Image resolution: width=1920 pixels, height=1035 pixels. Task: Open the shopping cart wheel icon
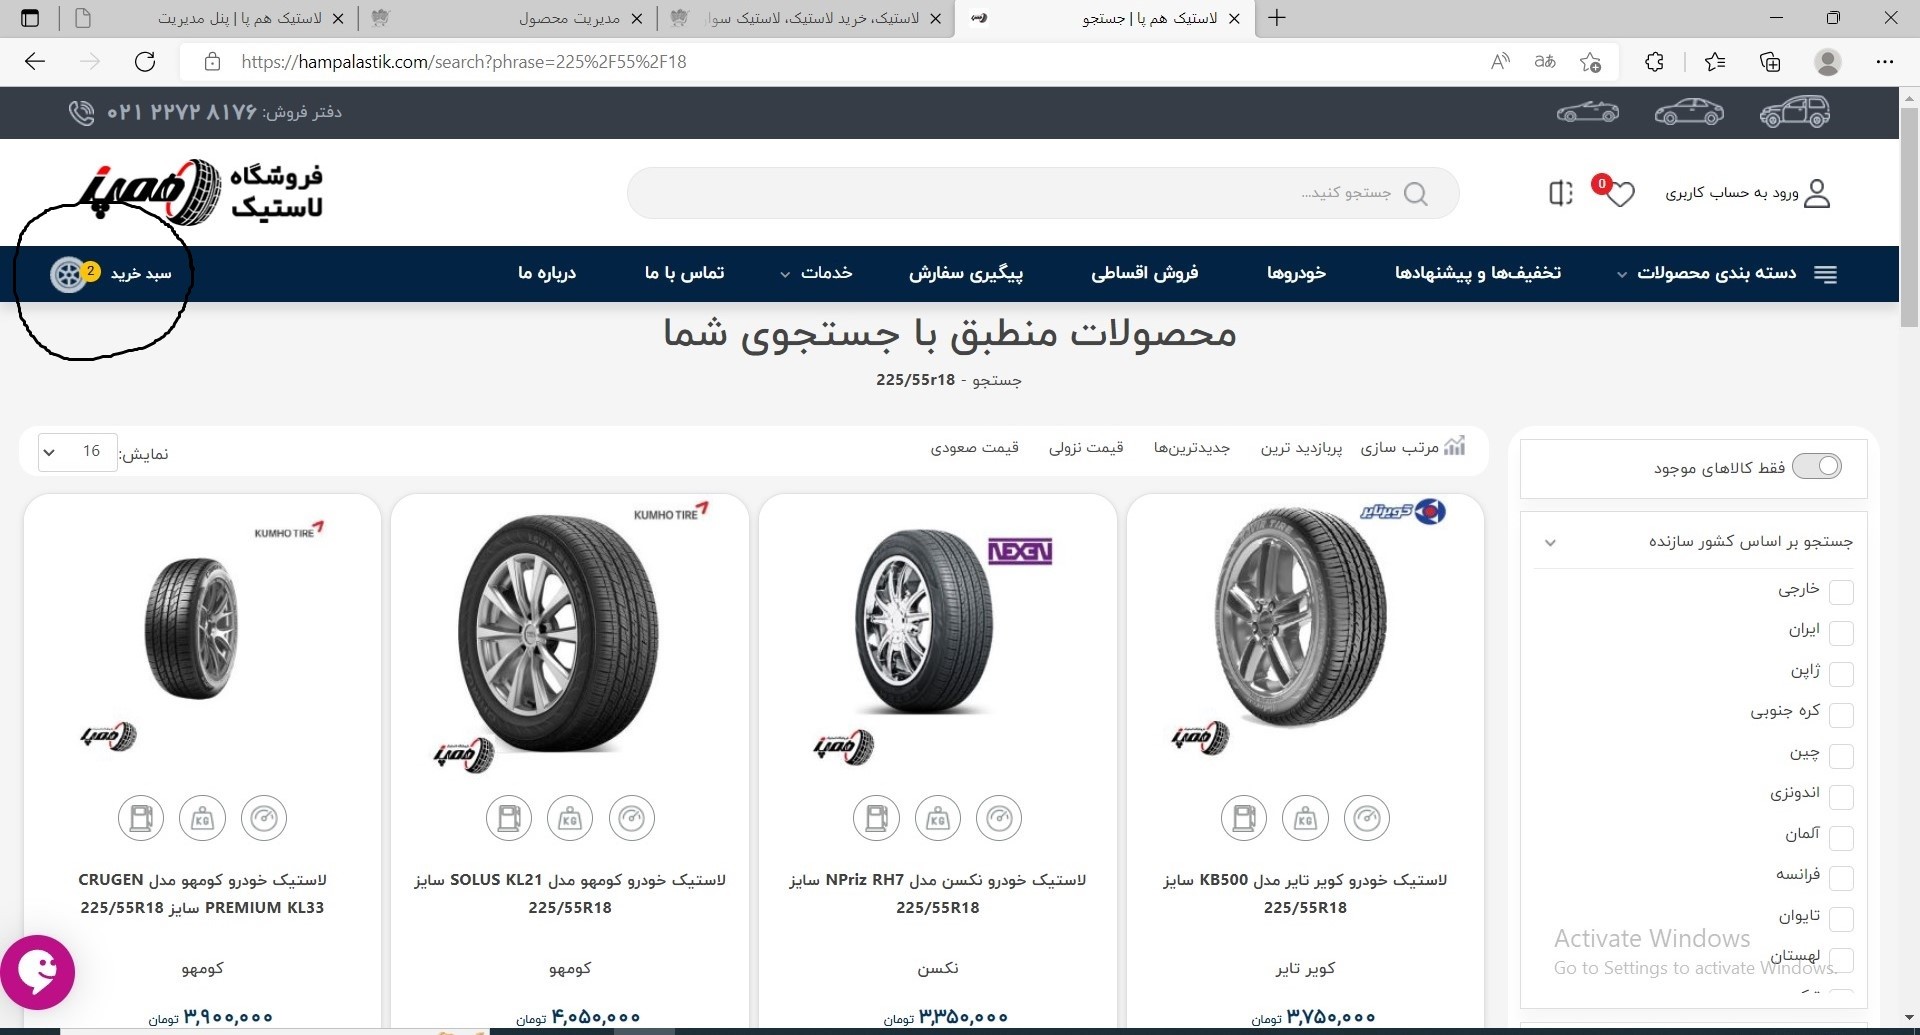pos(68,274)
